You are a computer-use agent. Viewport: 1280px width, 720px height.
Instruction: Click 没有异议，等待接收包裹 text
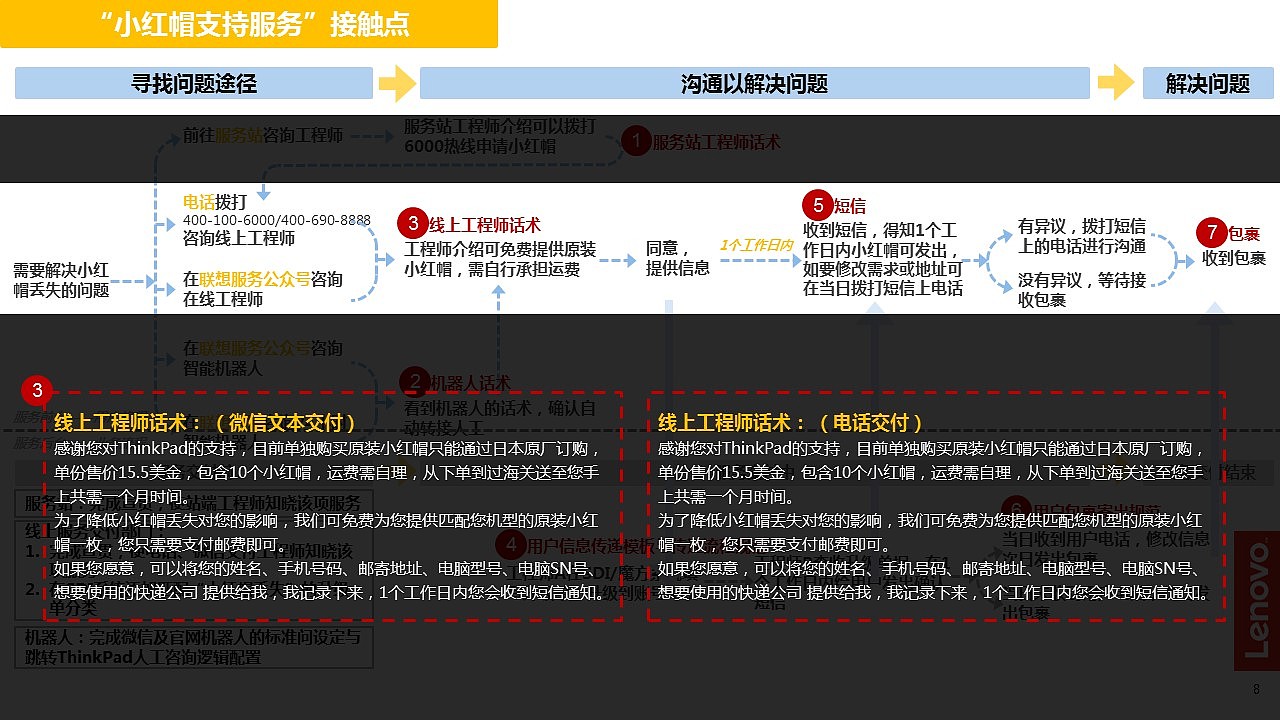(1082, 290)
